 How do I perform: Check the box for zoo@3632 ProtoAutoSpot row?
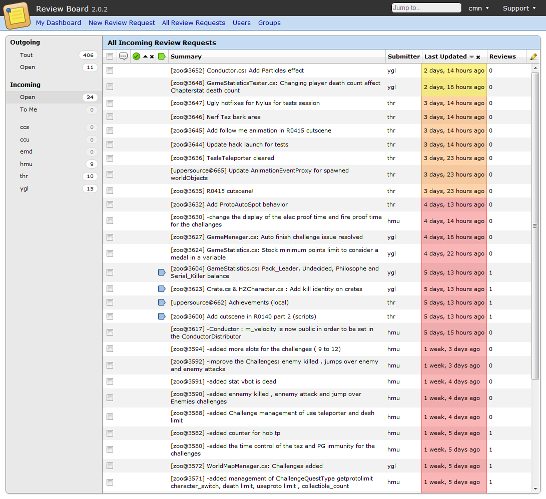(110, 204)
